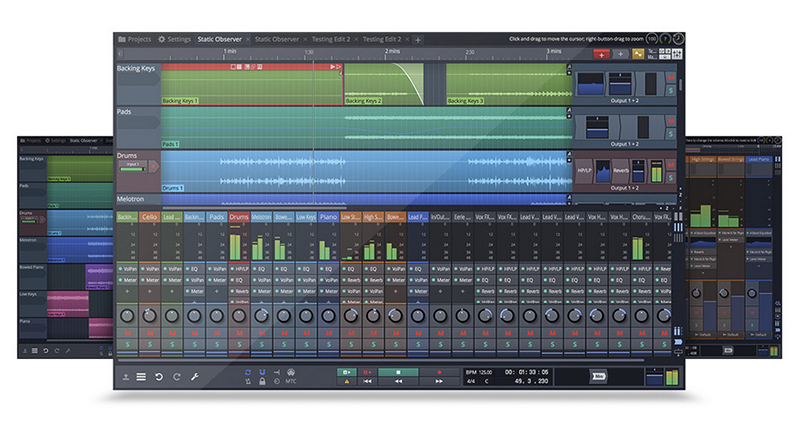This screenshot has width=800, height=424.
Task: Open the wrench tools icon
Action: click(x=195, y=376)
